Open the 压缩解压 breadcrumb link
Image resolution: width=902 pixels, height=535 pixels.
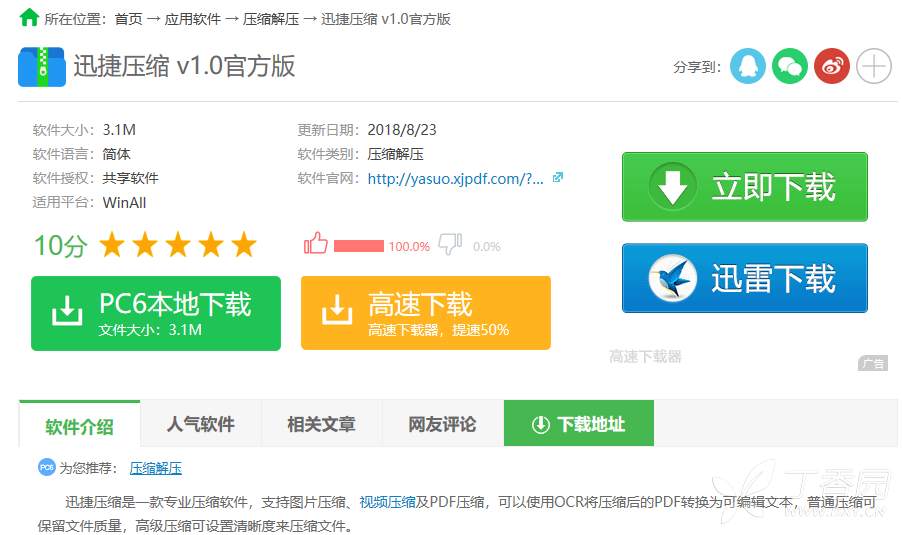coord(271,19)
